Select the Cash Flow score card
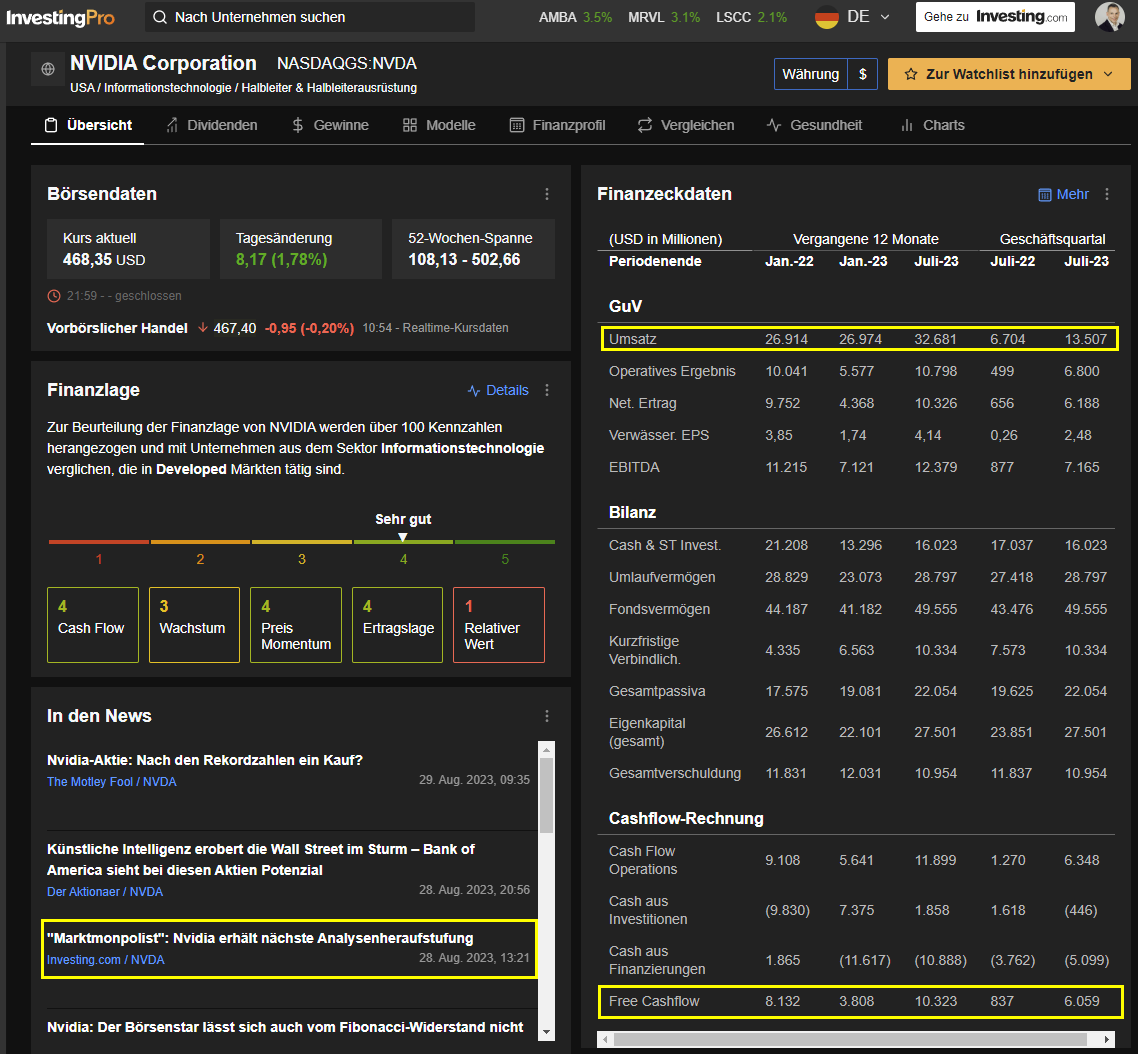1138x1054 pixels. click(93, 625)
